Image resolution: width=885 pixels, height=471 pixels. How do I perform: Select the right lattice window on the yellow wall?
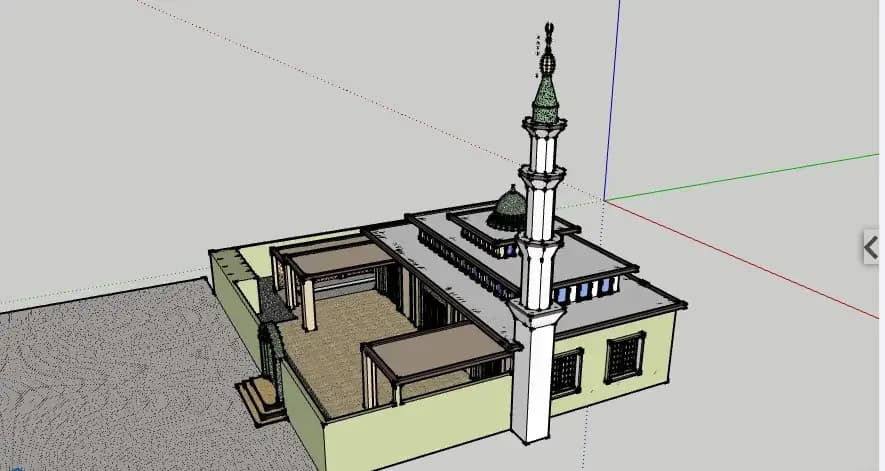(x=624, y=357)
